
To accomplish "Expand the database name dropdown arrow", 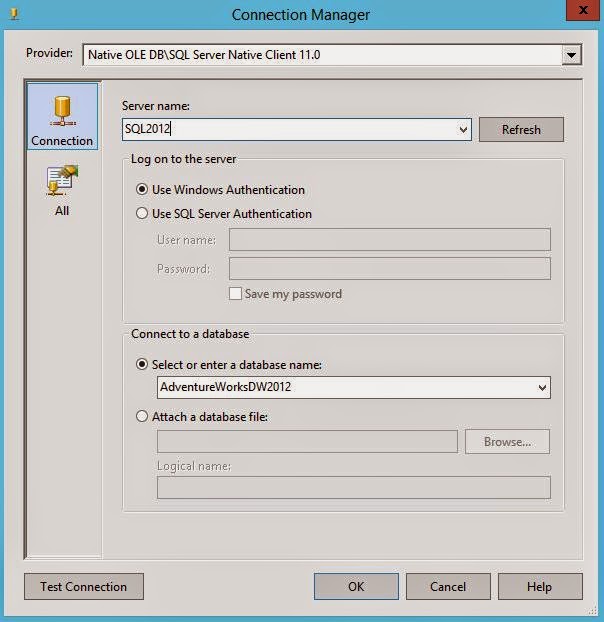I will 542,388.
